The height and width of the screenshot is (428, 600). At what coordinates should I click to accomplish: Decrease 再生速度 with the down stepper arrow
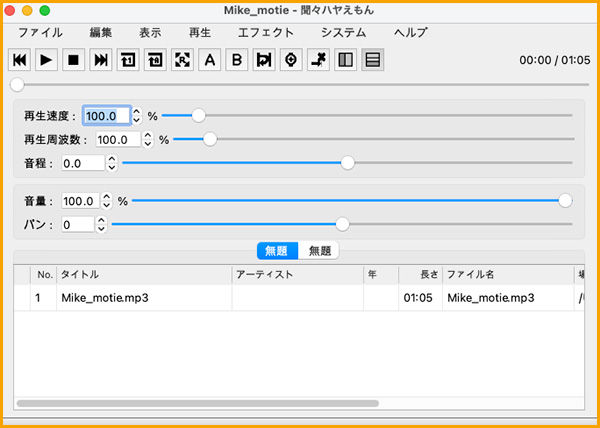coord(137,120)
